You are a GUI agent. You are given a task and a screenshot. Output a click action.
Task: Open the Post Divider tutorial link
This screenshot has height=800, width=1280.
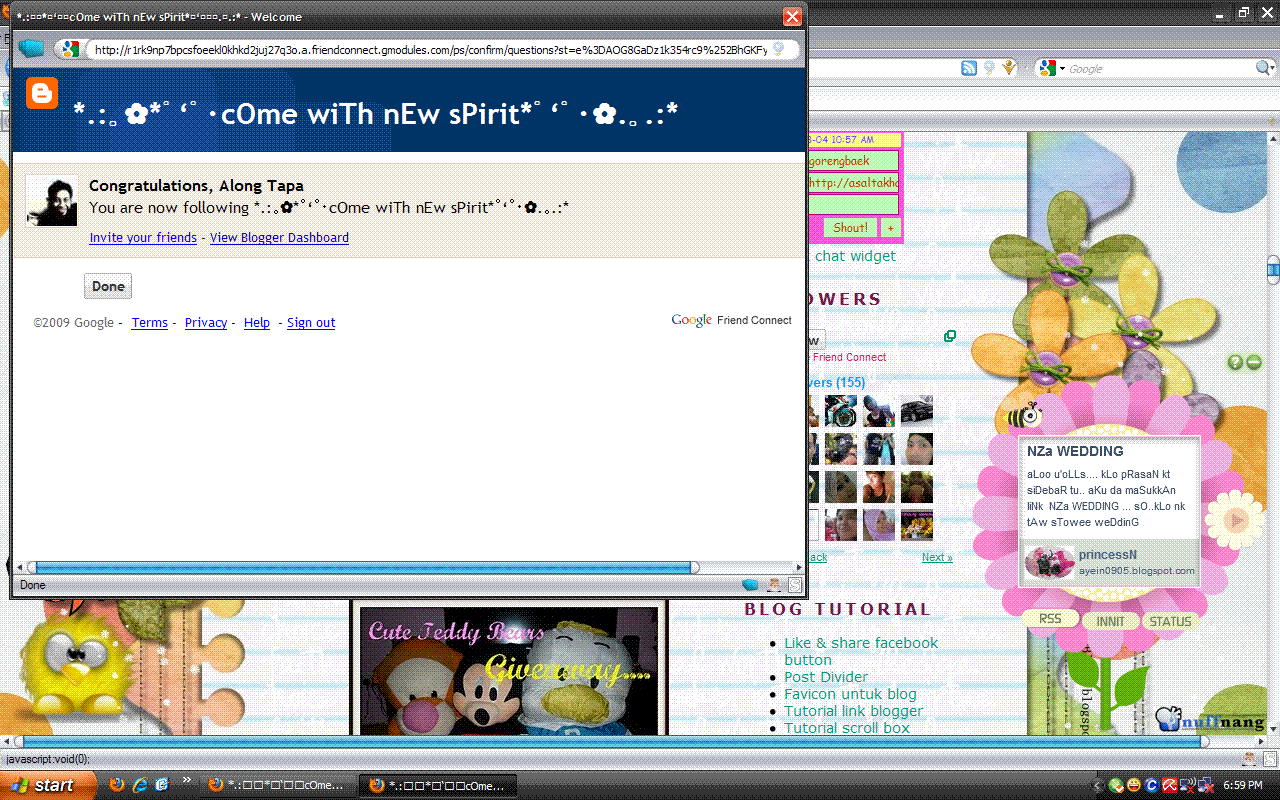[826, 677]
